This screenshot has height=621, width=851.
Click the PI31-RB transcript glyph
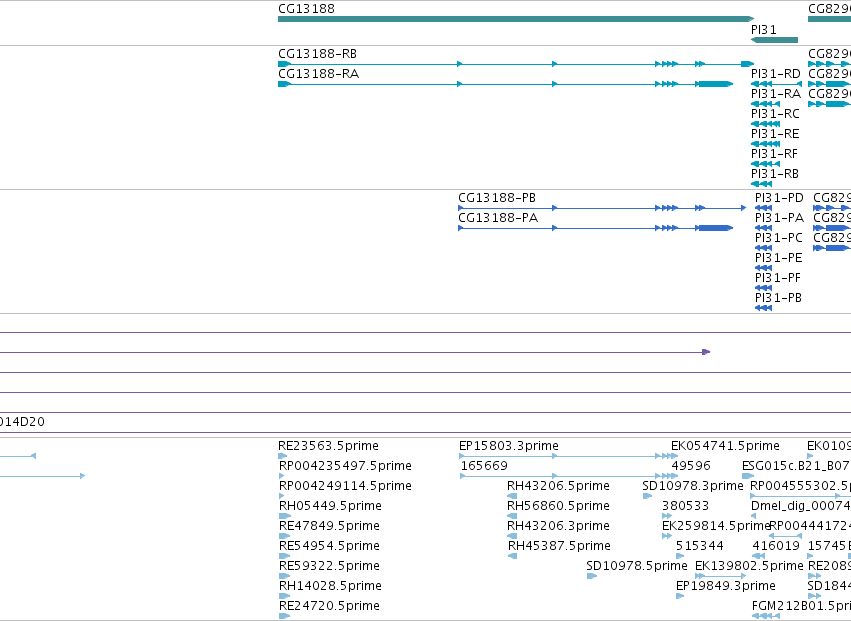(761, 184)
